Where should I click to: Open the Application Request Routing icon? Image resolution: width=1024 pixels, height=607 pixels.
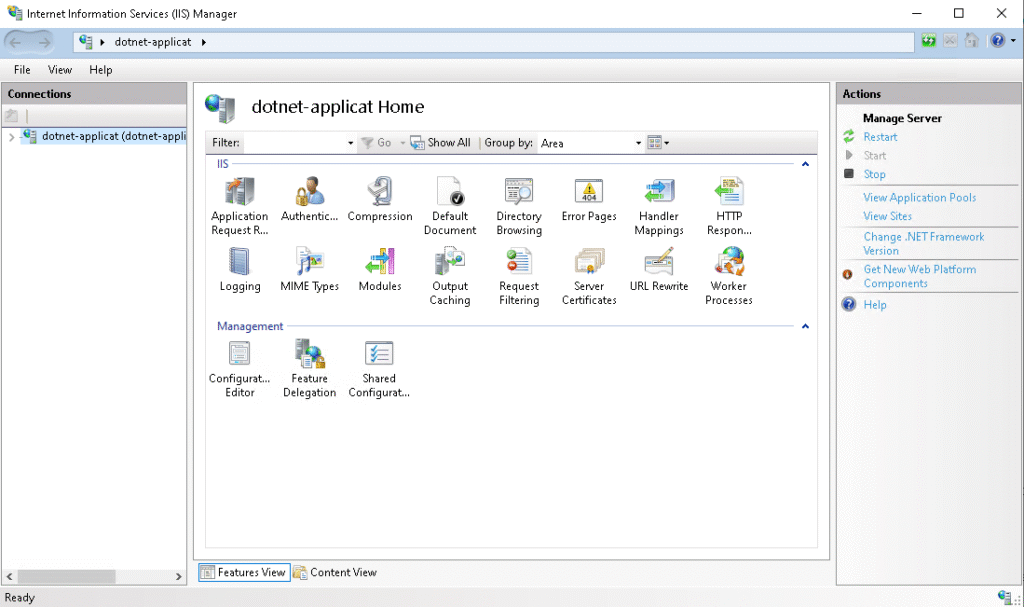(239, 193)
